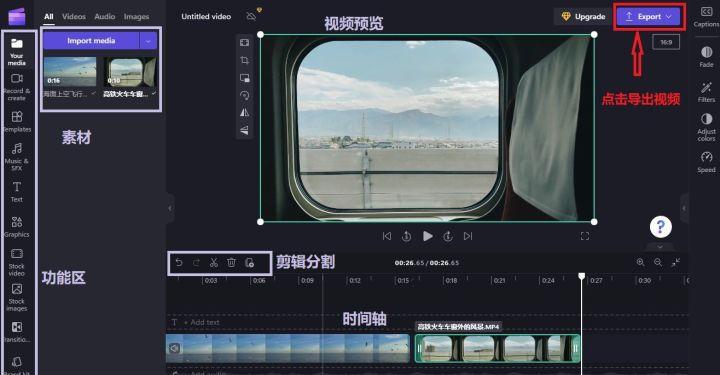The width and height of the screenshot is (720, 375).
Task: Select the Picture-in-picture tool icon
Action: (244, 78)
